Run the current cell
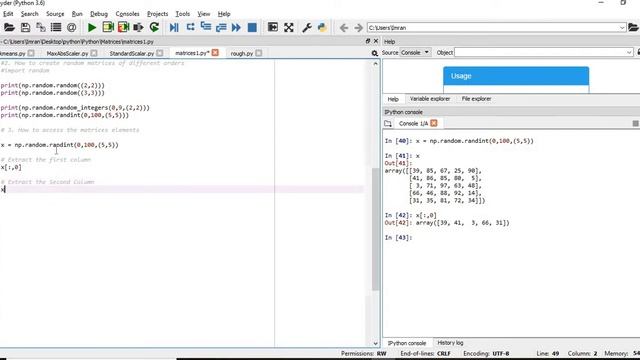 point(108,27)
